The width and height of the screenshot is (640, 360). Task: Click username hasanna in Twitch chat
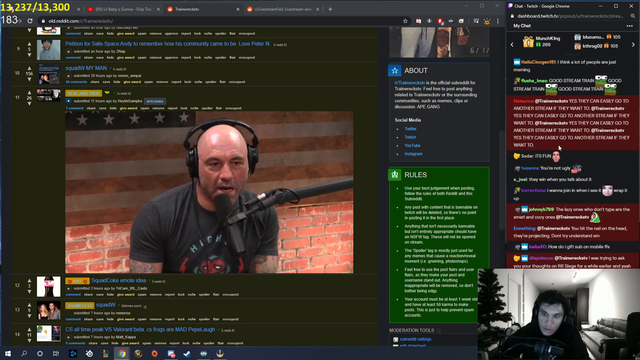click(x=530, y=168)
